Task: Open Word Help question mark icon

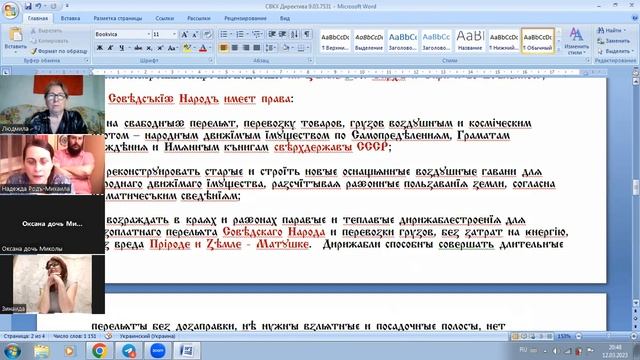Action: 635,18
